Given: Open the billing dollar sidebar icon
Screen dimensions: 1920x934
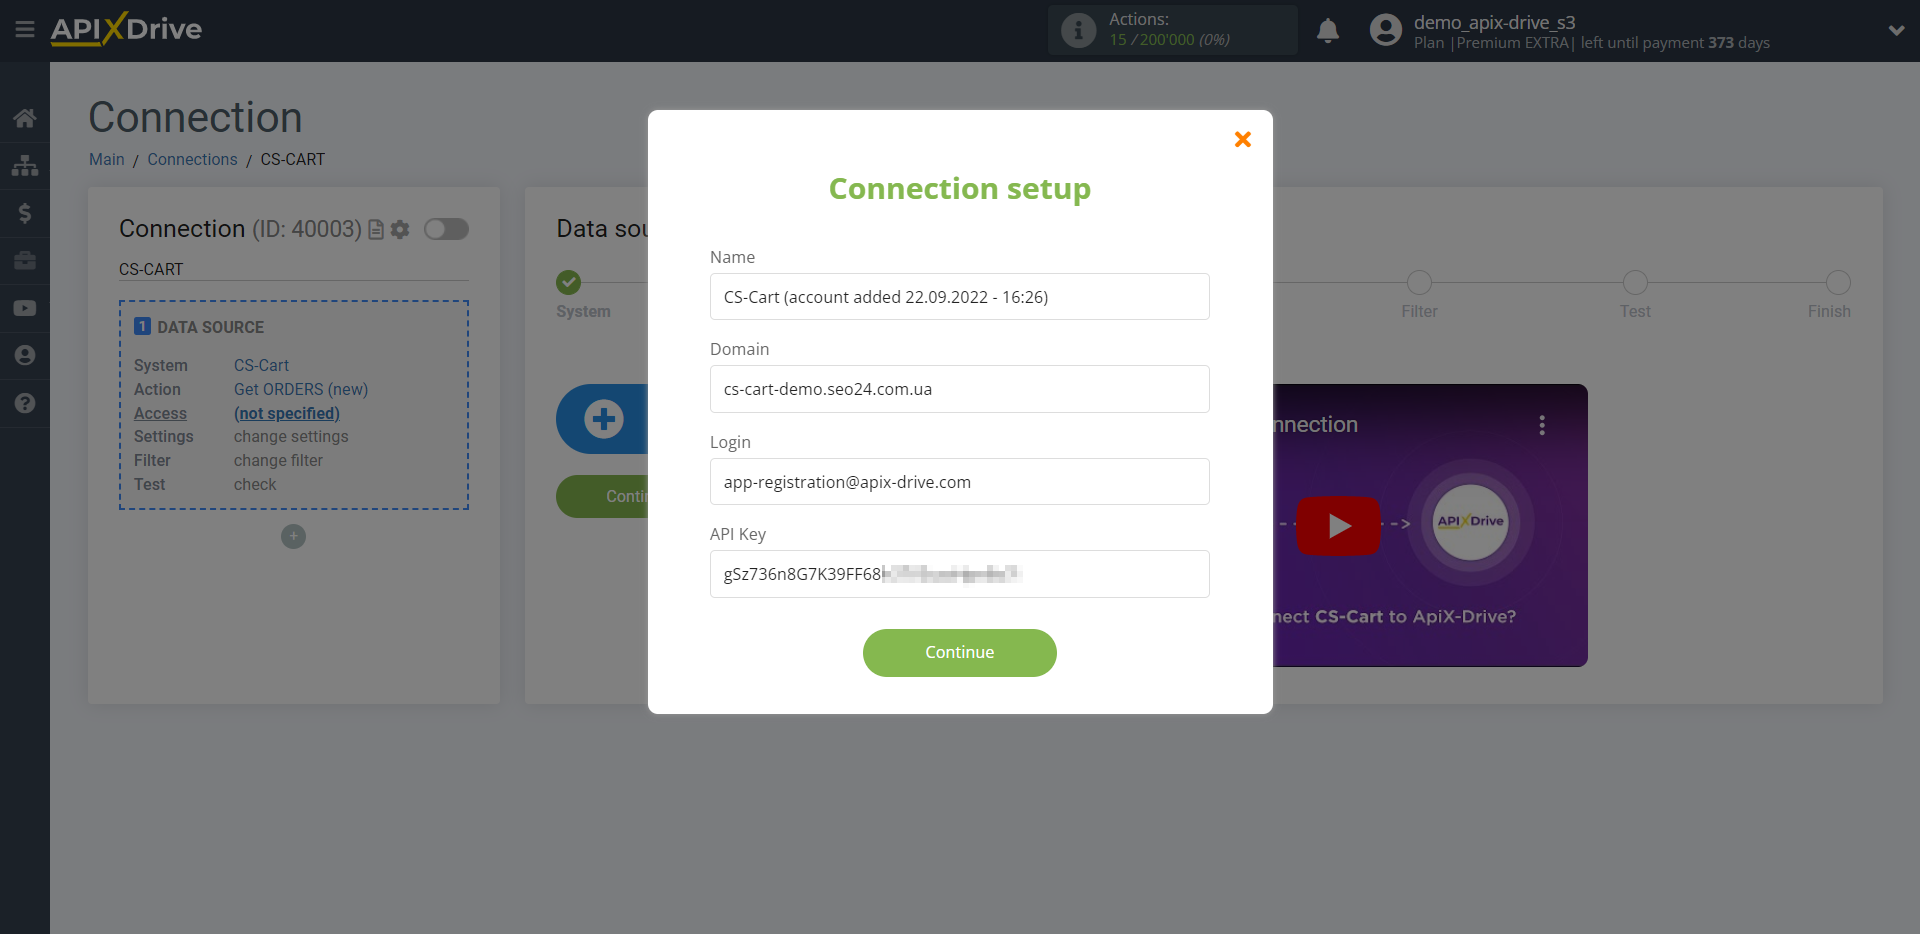Looking at the screenshot, I should (x=25, y=213).
